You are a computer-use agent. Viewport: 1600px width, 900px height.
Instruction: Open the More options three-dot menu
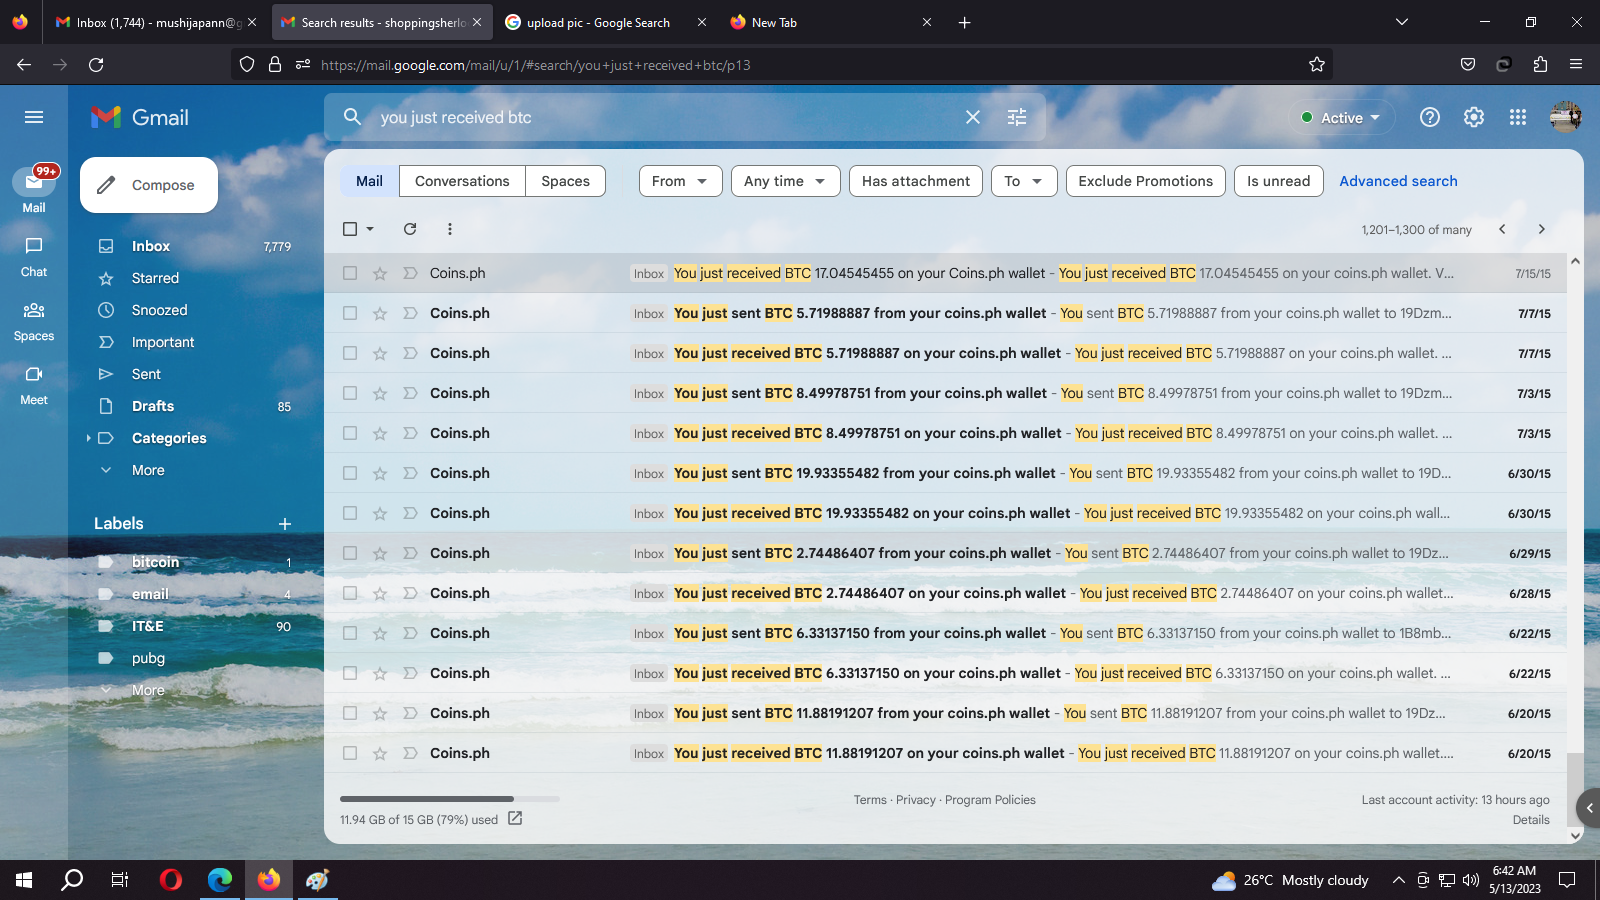450,229
